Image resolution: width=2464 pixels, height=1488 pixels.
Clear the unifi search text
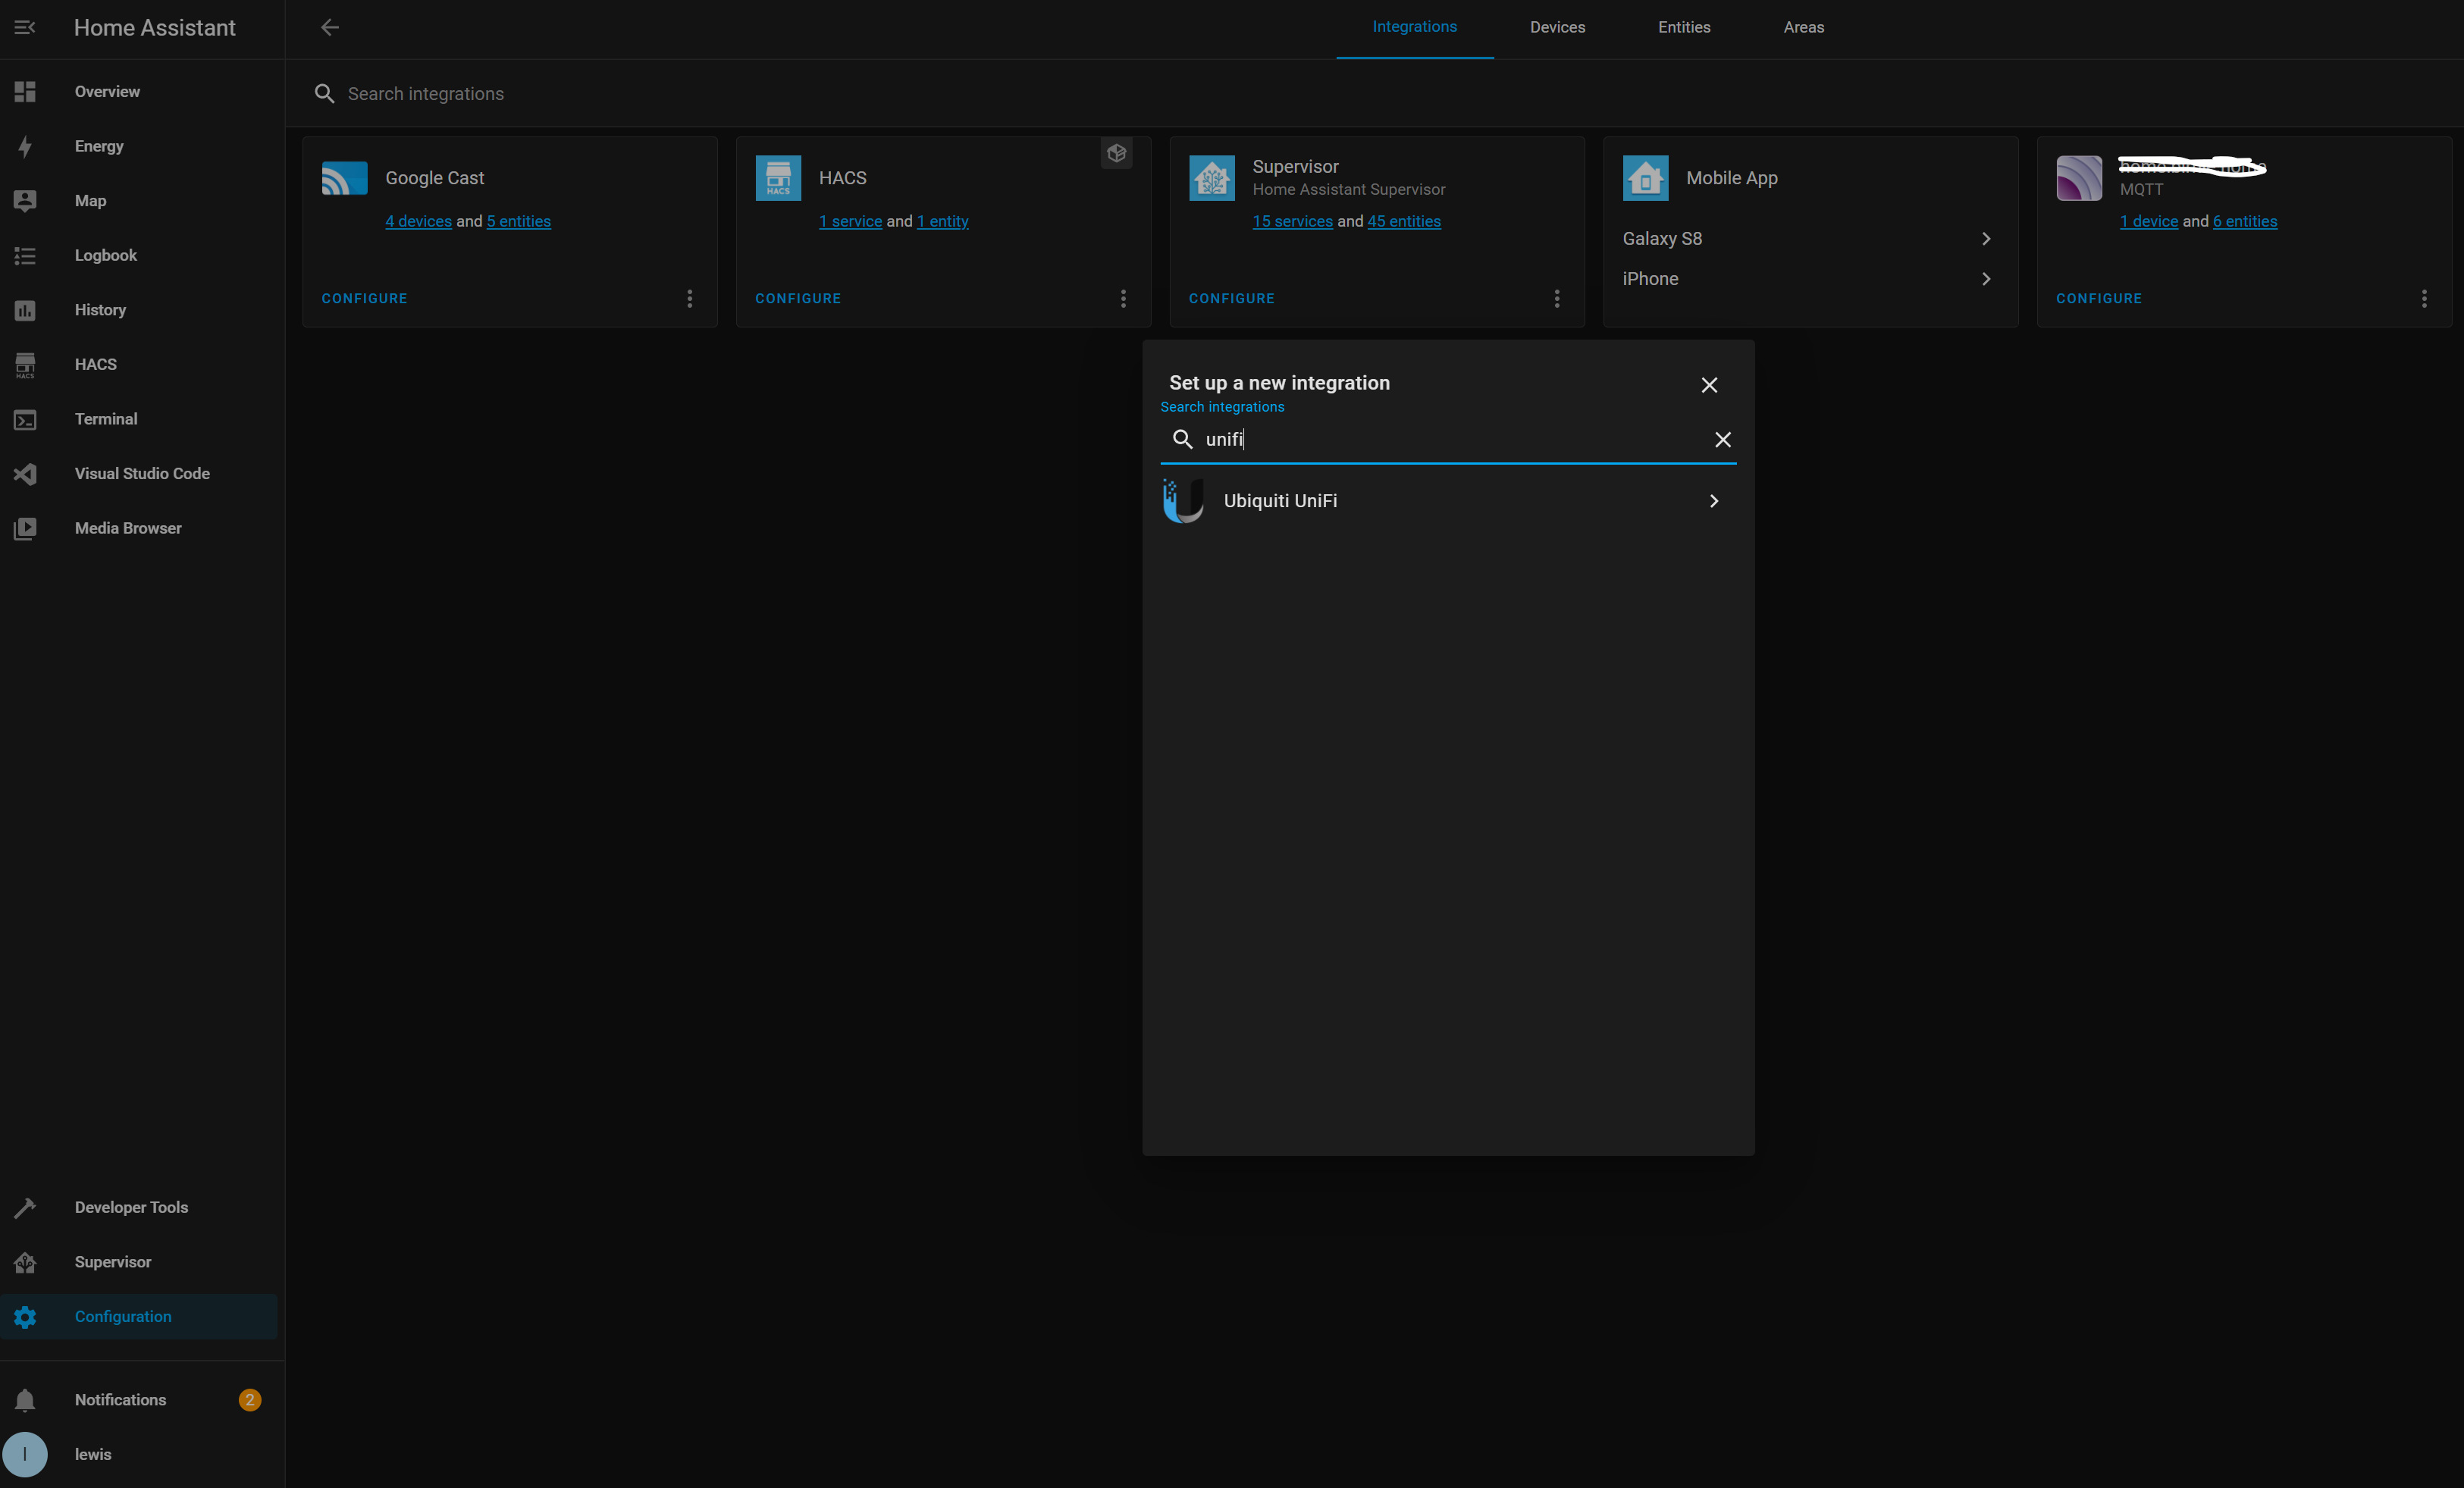[1723, 440]
